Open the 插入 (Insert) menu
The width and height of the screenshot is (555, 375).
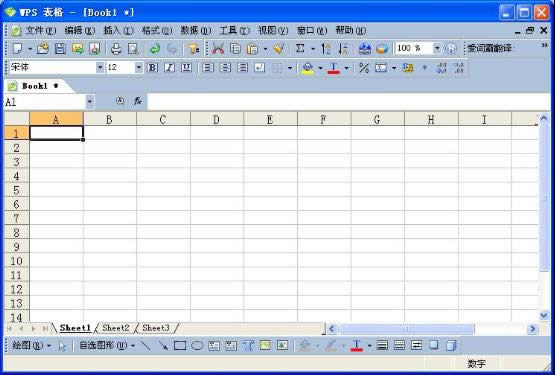tap(118, 30)
